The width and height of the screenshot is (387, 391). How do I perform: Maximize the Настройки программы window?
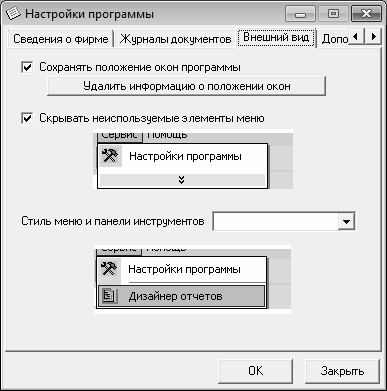point(333,14)
